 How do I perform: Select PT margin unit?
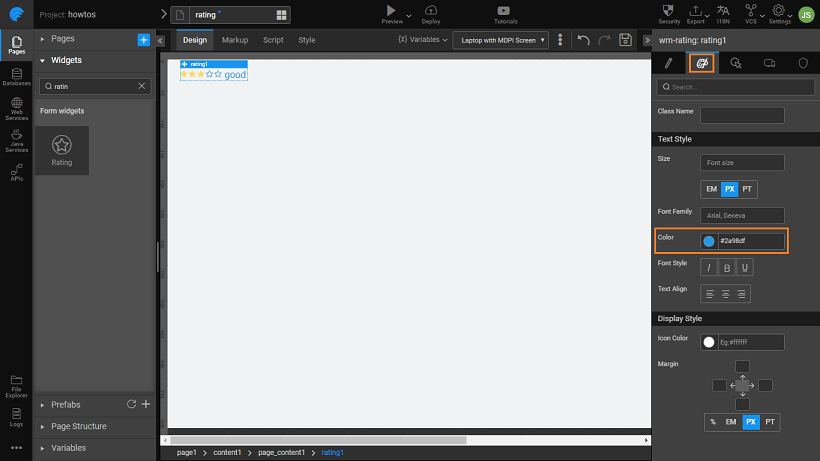click(x=770, y=422)
